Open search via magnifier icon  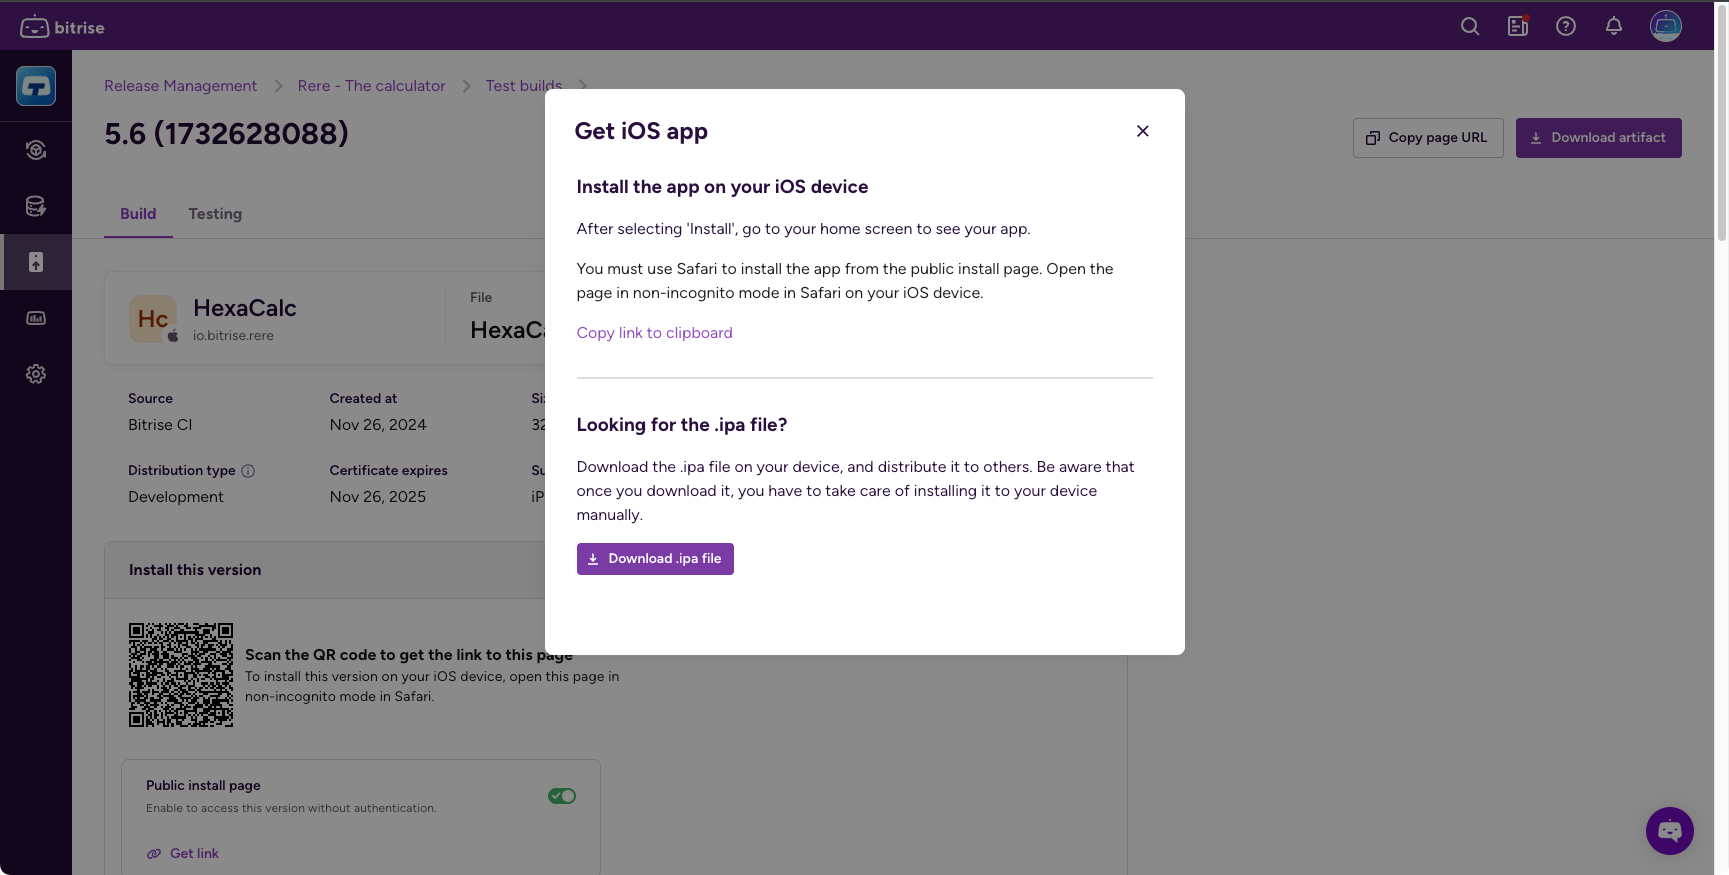tap(1469, 27)
